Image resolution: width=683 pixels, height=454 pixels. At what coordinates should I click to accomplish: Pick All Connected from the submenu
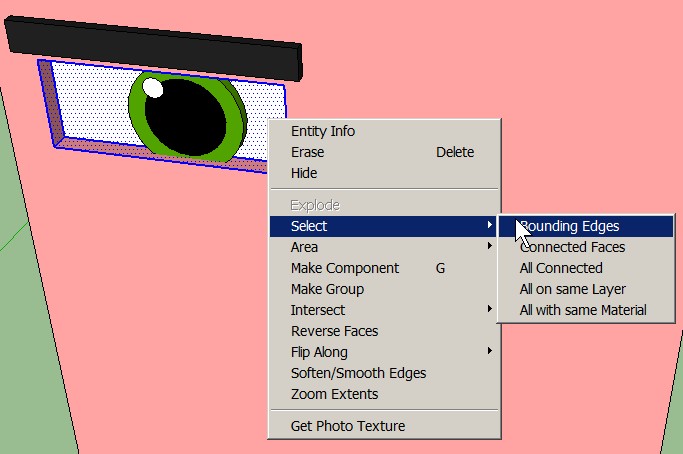pyautogui.click(x=561, y=268)
